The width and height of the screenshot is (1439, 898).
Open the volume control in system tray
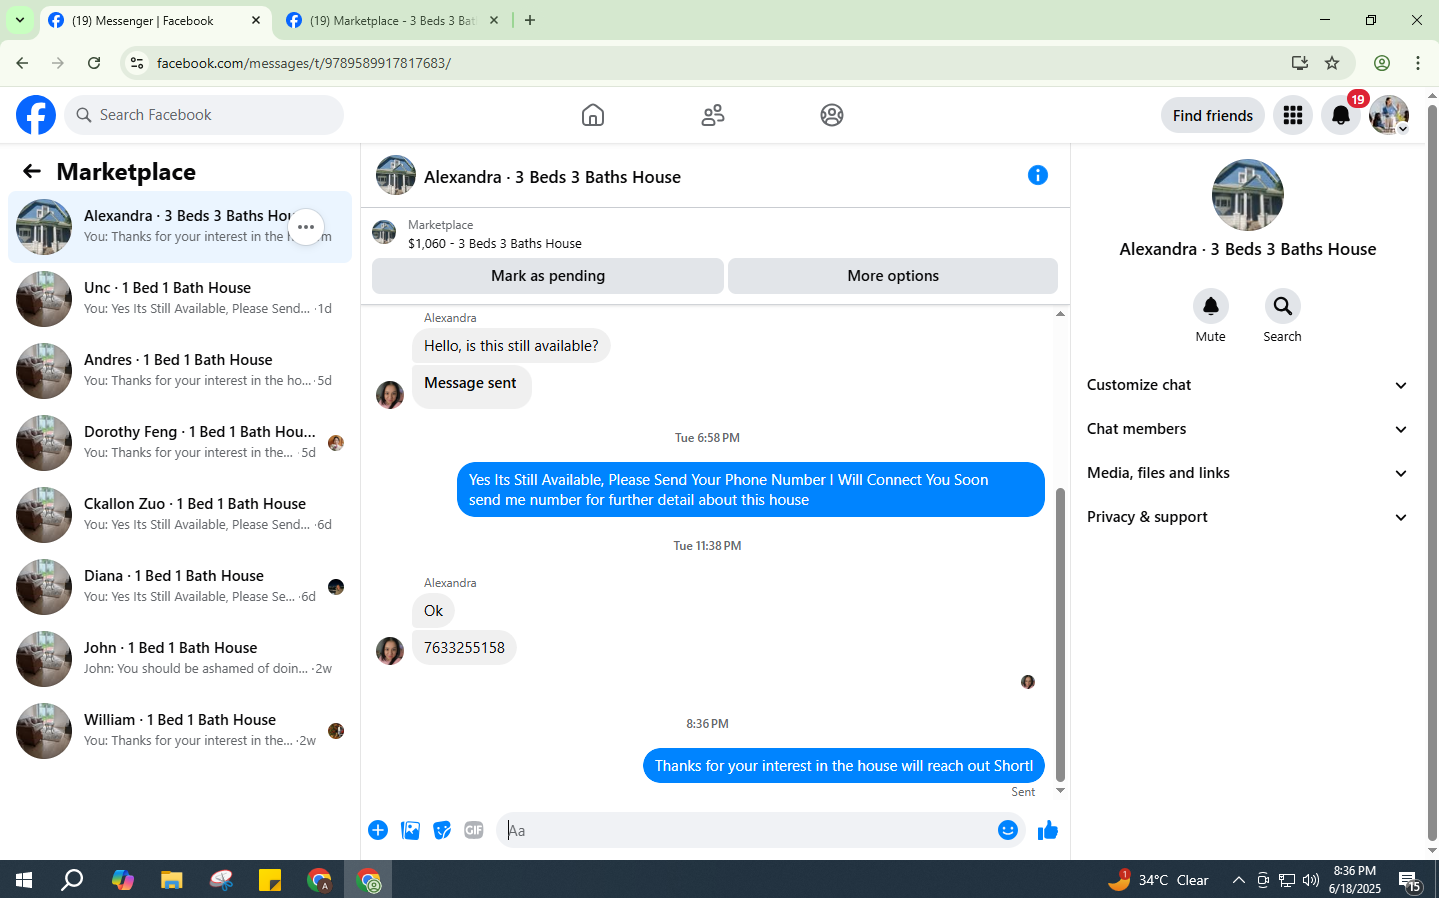1311,880
